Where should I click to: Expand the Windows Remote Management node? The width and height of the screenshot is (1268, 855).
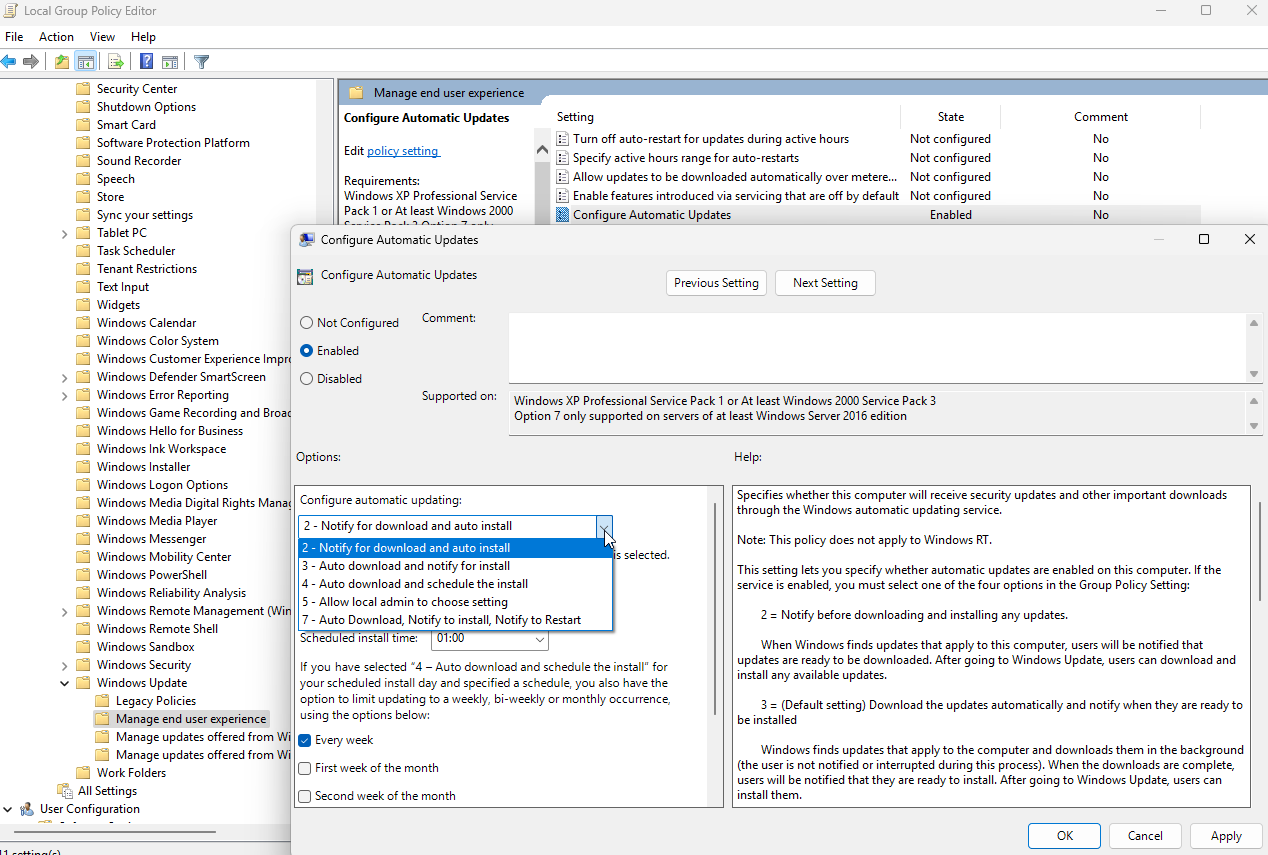(65, 611)
